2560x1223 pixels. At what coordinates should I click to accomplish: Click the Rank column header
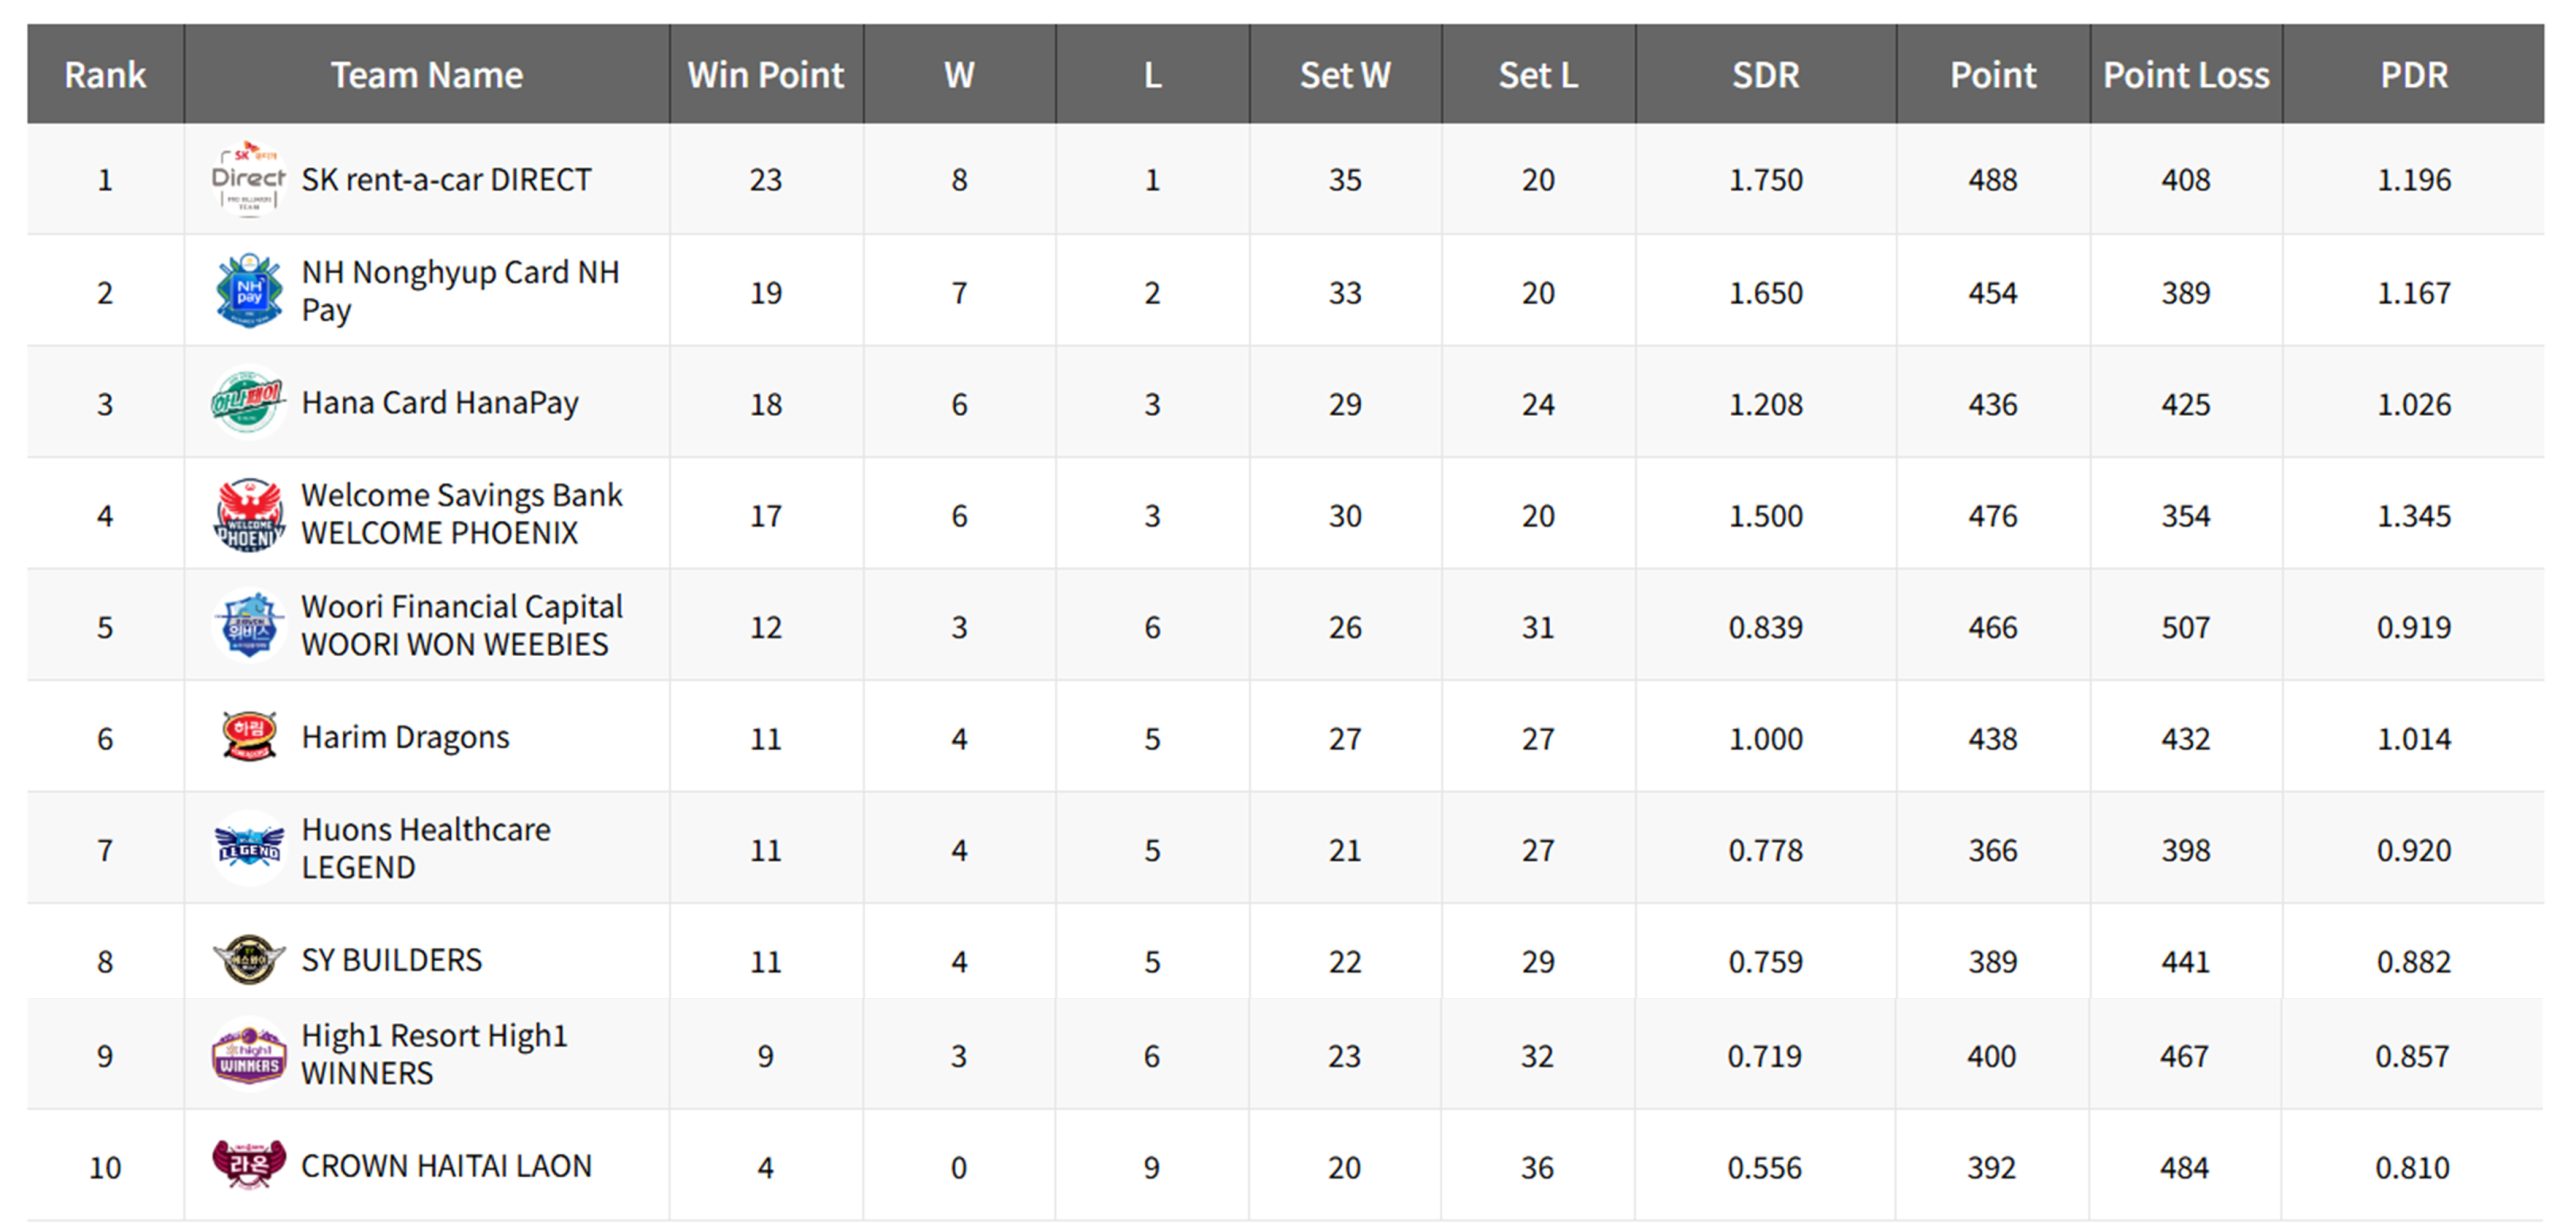point(105,75)
